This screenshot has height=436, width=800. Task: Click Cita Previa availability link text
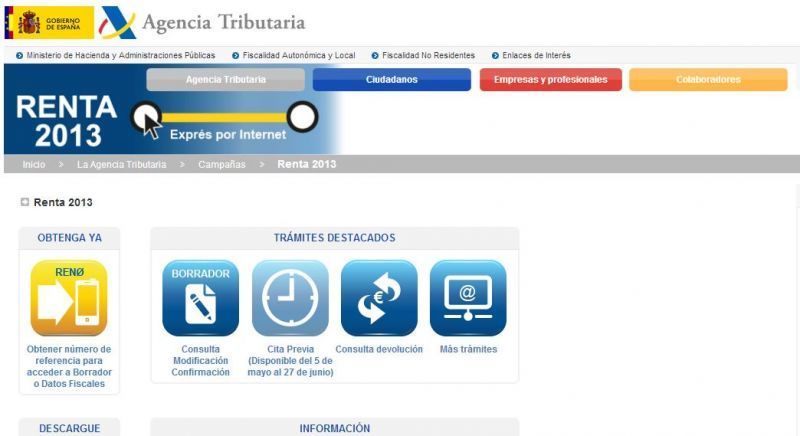pyautogui.click(x=290, y=361)
